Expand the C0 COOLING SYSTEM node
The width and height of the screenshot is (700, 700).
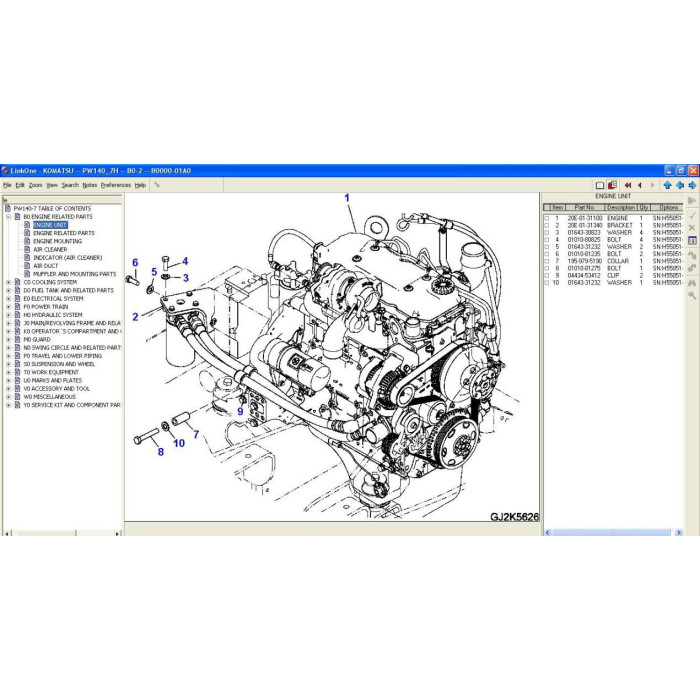[8, 282]
